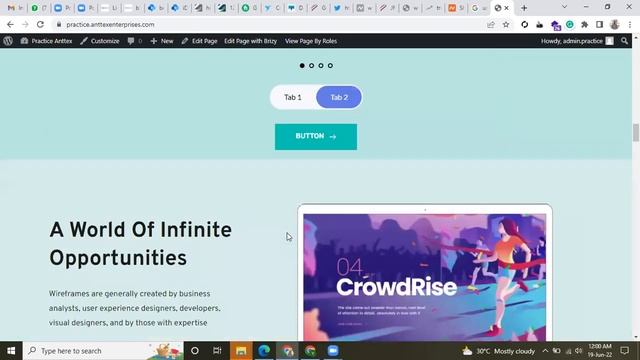Close the active browser tab
Viewport: 640px width, 360px height.
(x=507, y=8)
